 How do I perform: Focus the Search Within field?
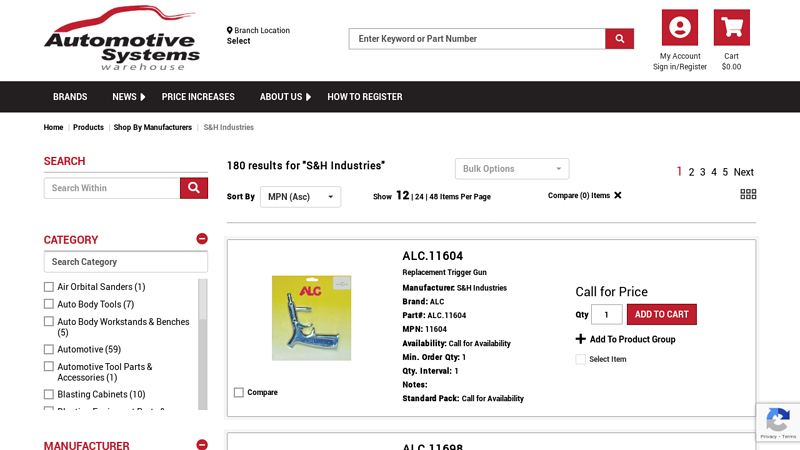click(x=112, y=188)
